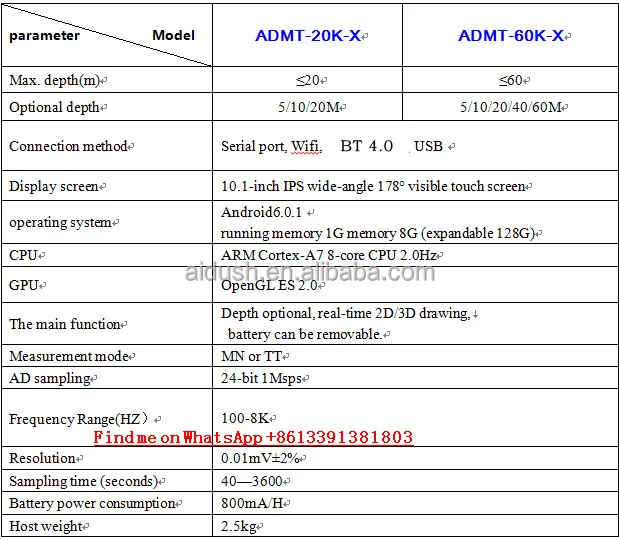The width and height of the screenshot is (619, 540).
Task: Click the 'Optional depth' row label
Action: (x=54, y=107)
